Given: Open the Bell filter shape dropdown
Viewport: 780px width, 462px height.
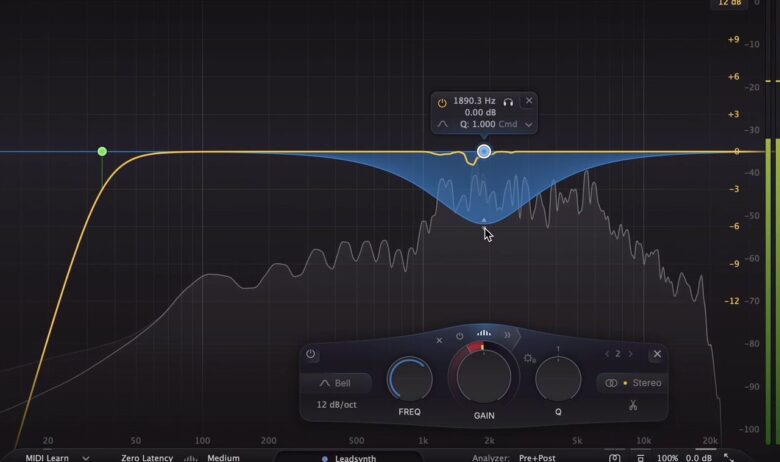Looking at the screenshot, I should coord(336,383).
